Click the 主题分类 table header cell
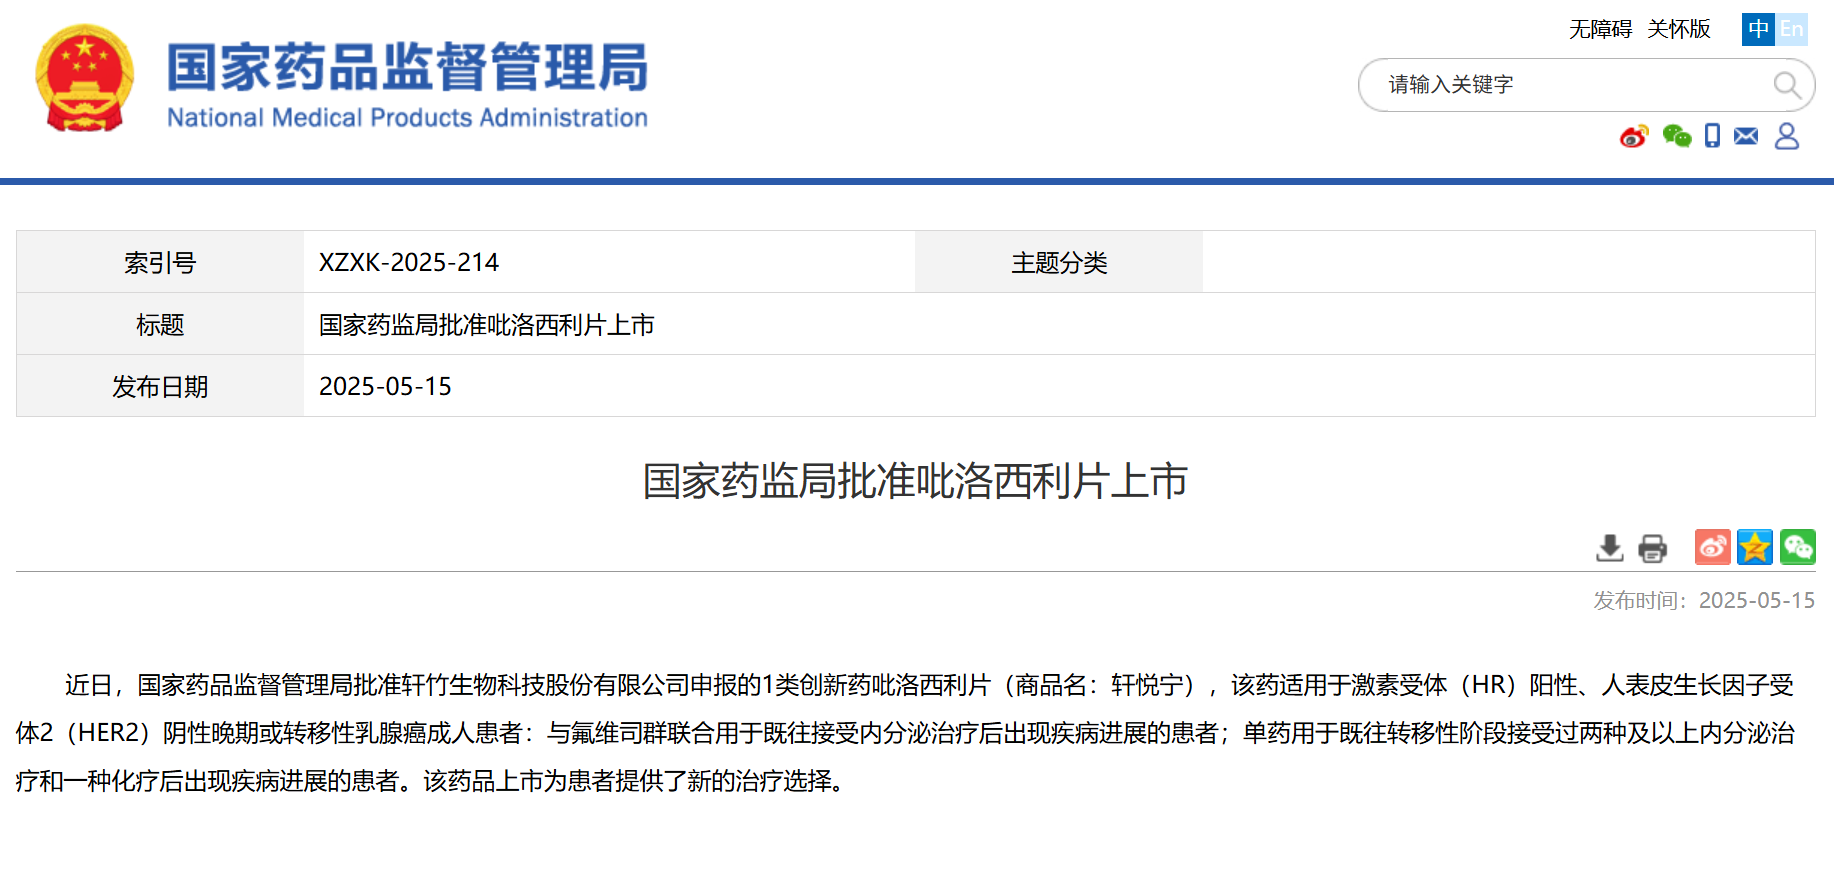Viewport: 1834px width, 880px height. [x=1059, y=262]
